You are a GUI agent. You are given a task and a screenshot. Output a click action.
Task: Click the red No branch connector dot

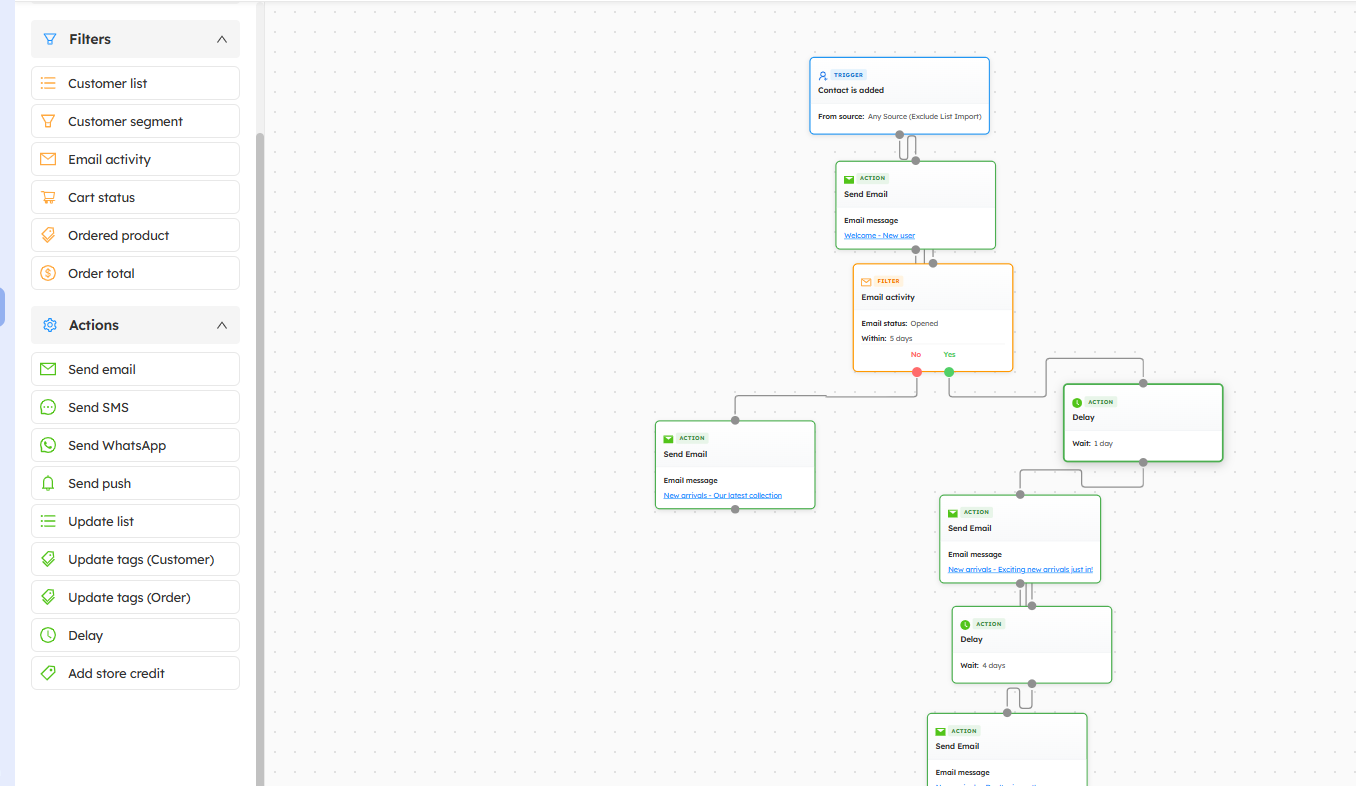(x=917, y=372)
